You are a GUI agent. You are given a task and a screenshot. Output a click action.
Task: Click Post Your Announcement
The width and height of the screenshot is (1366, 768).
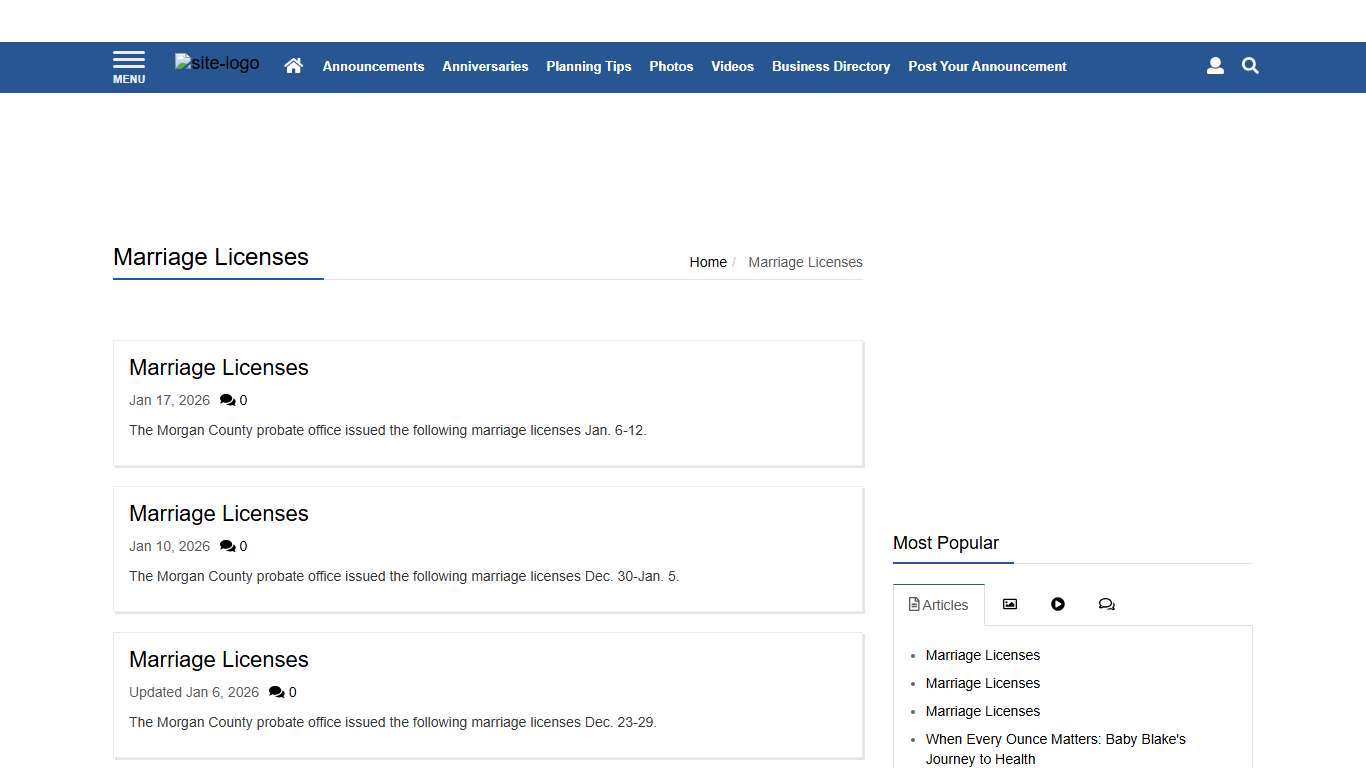[987, 66]
